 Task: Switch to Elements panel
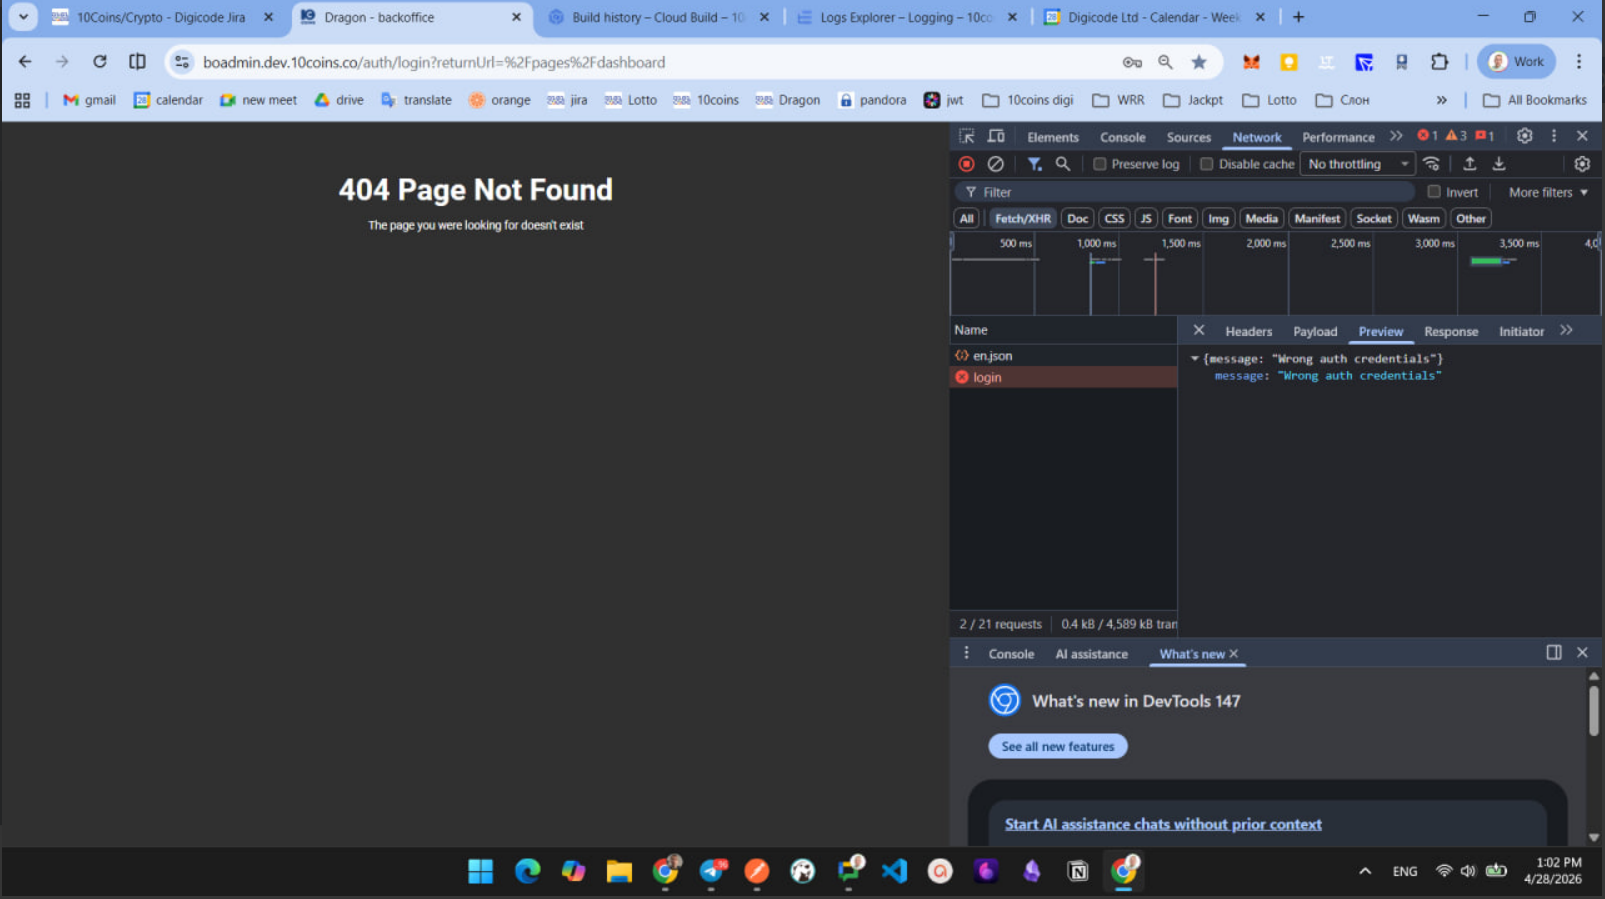[1053, 137]
